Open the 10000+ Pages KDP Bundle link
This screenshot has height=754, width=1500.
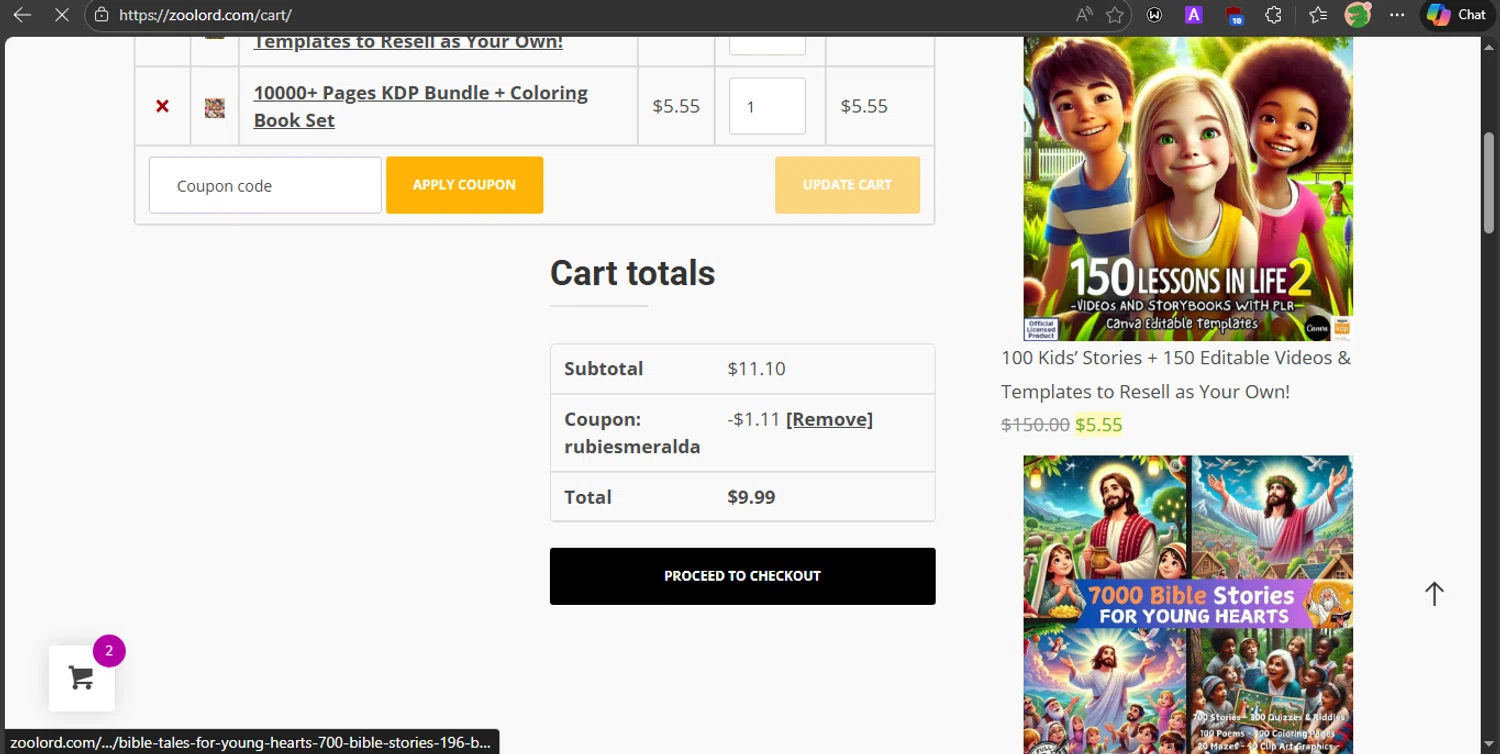pyautogui.click(x=420, y=106)
